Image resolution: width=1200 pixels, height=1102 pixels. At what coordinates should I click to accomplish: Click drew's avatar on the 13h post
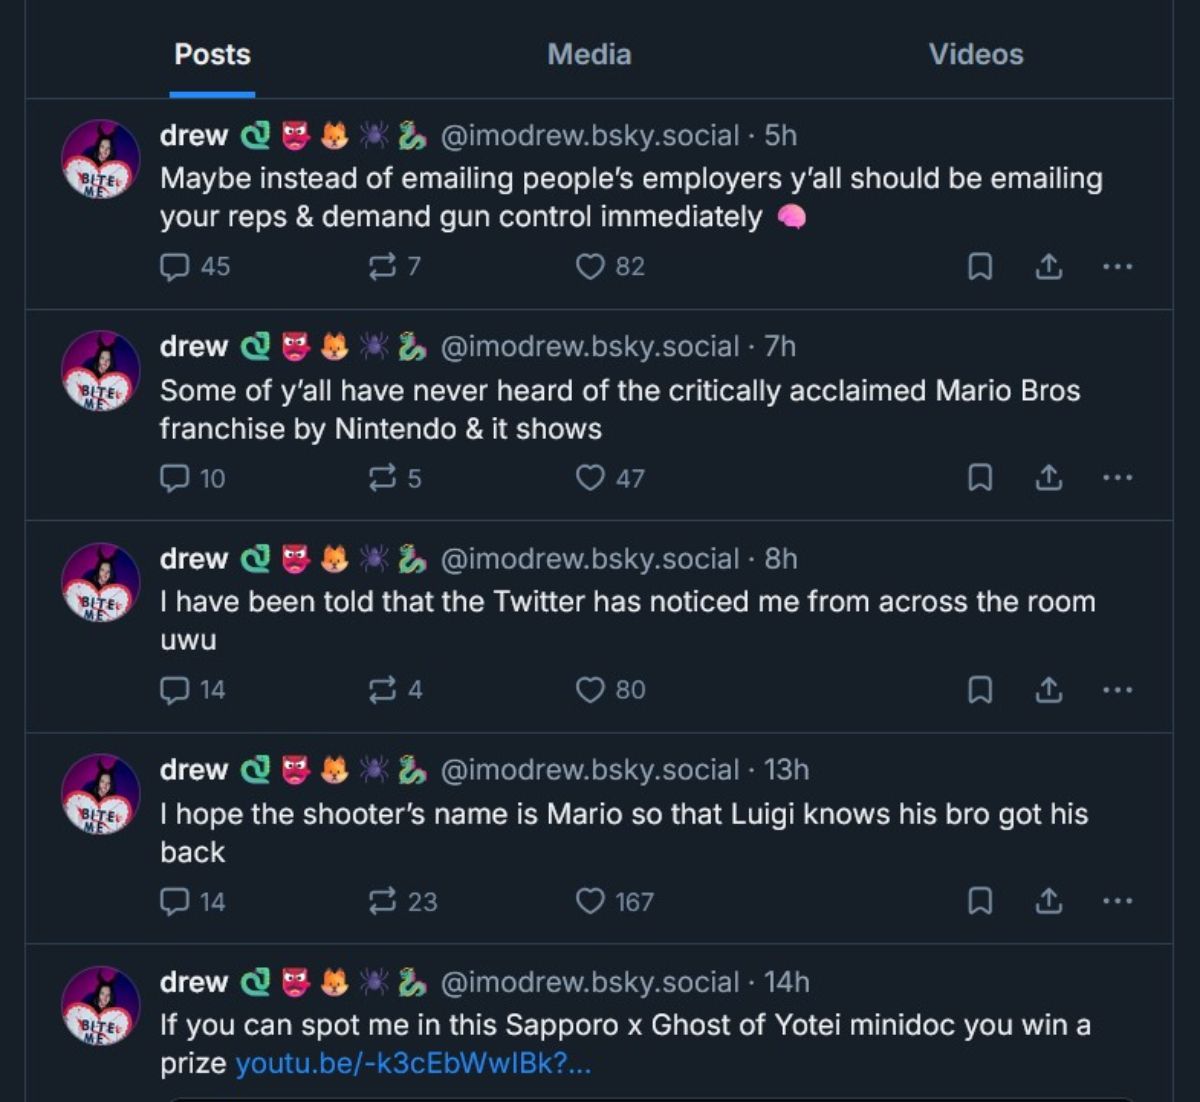(x=101, y=792)
